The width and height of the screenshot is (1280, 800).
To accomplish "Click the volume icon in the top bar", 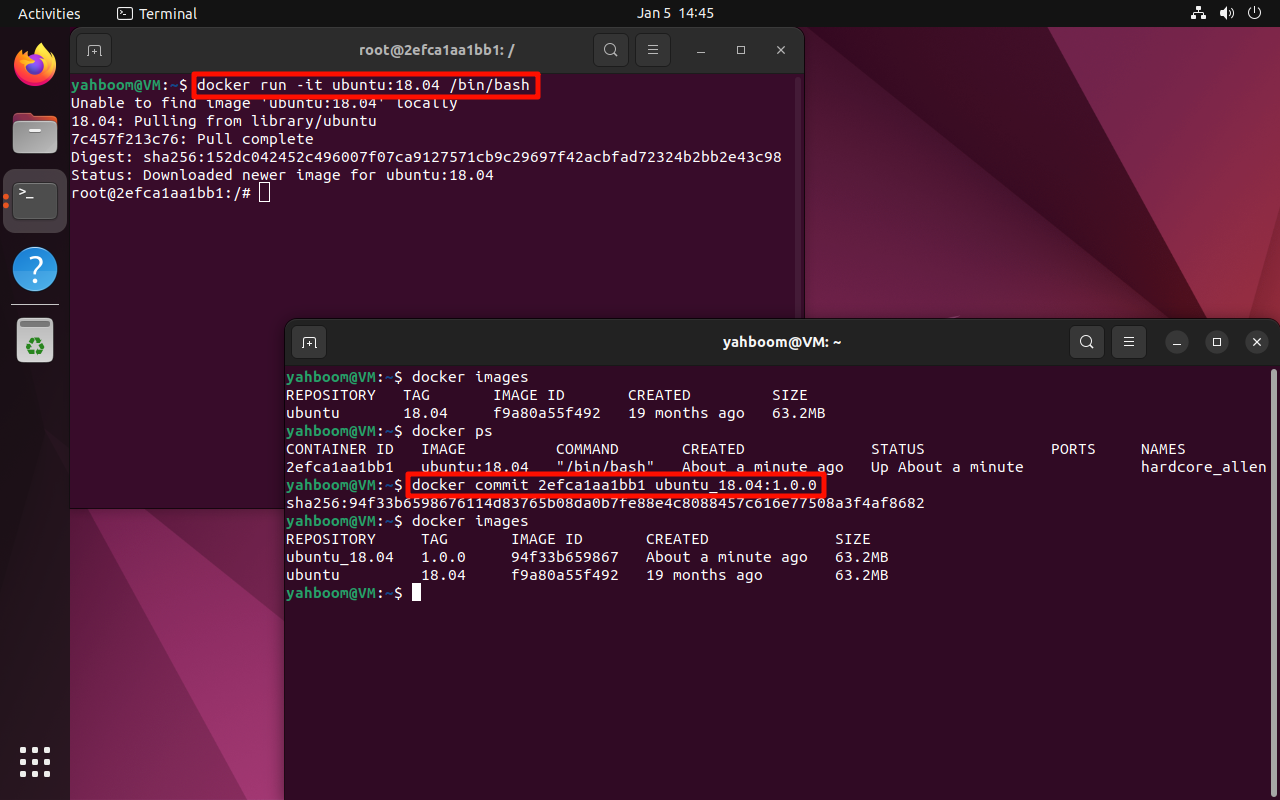I will (1226, 14).
